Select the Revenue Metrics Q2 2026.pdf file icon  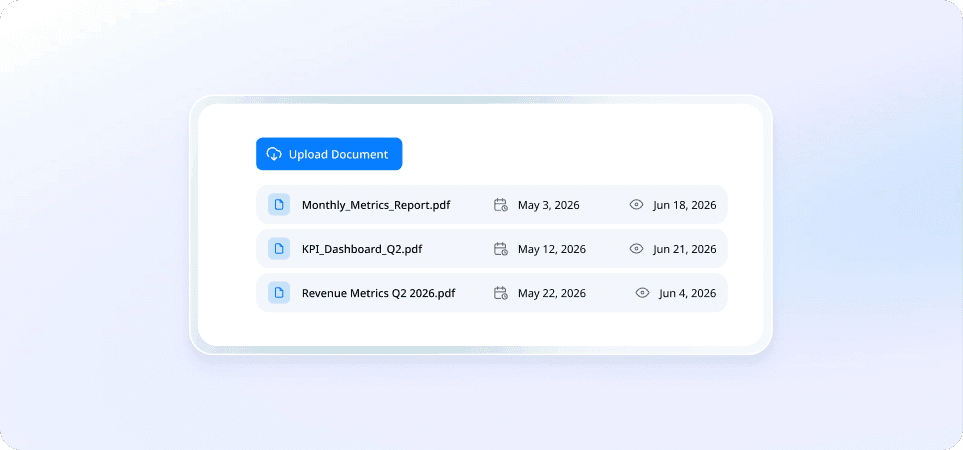point(279,293)
